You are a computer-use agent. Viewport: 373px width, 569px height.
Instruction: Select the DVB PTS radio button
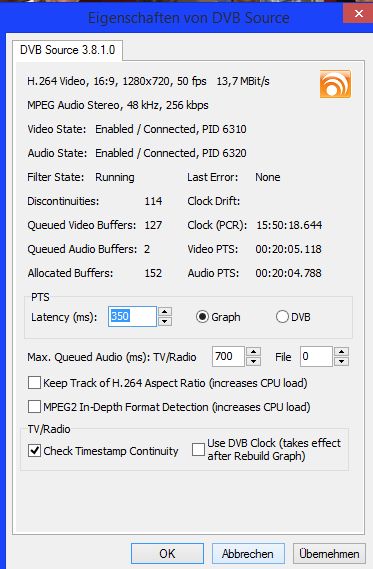click(282, 317)
